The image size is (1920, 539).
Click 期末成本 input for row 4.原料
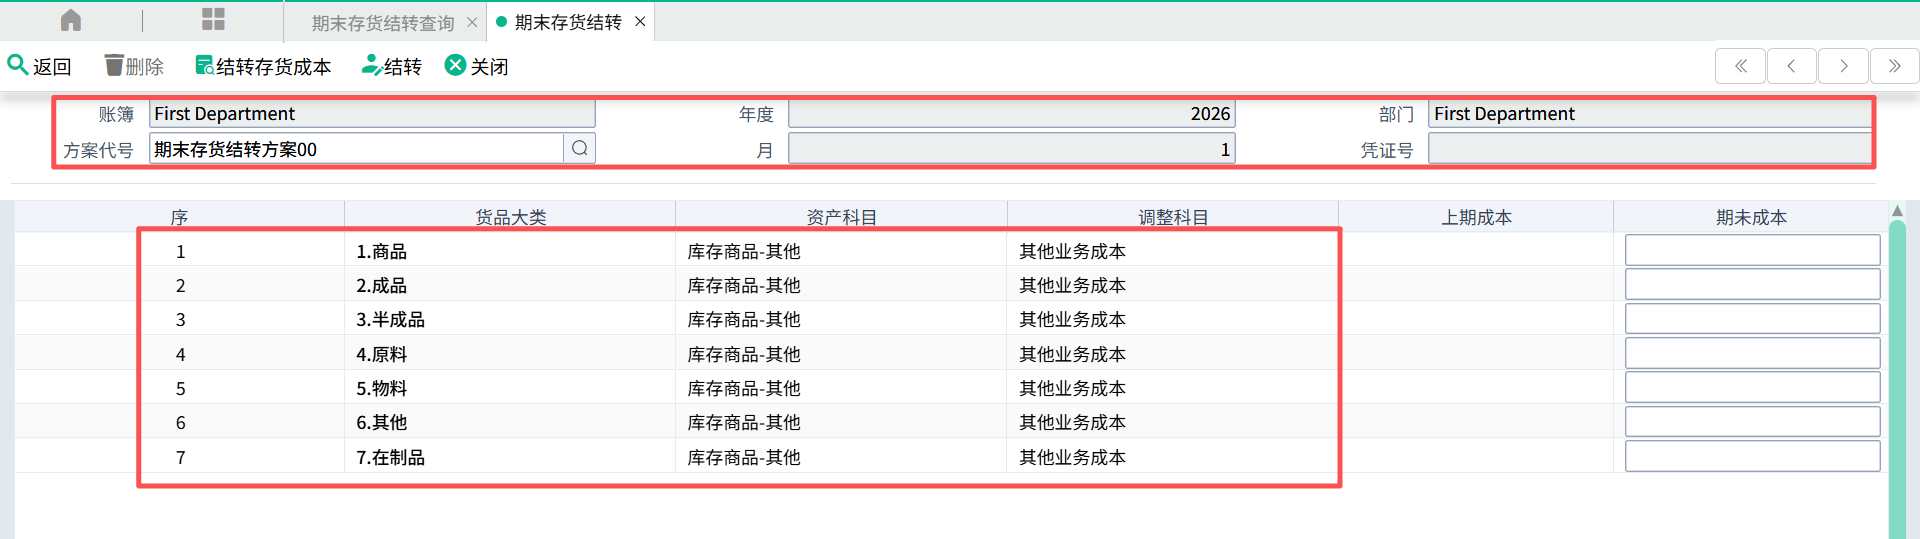click(x=1751, y=354)
